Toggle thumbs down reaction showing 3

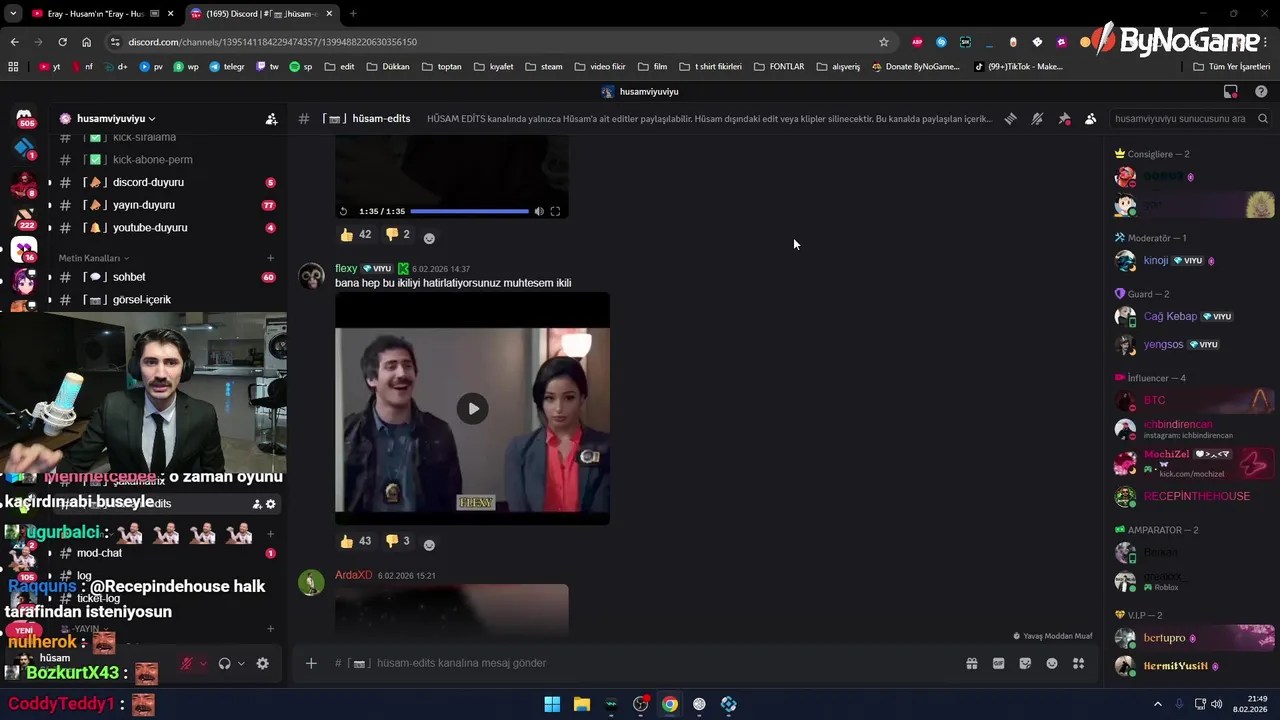click(x=398, y=541)
